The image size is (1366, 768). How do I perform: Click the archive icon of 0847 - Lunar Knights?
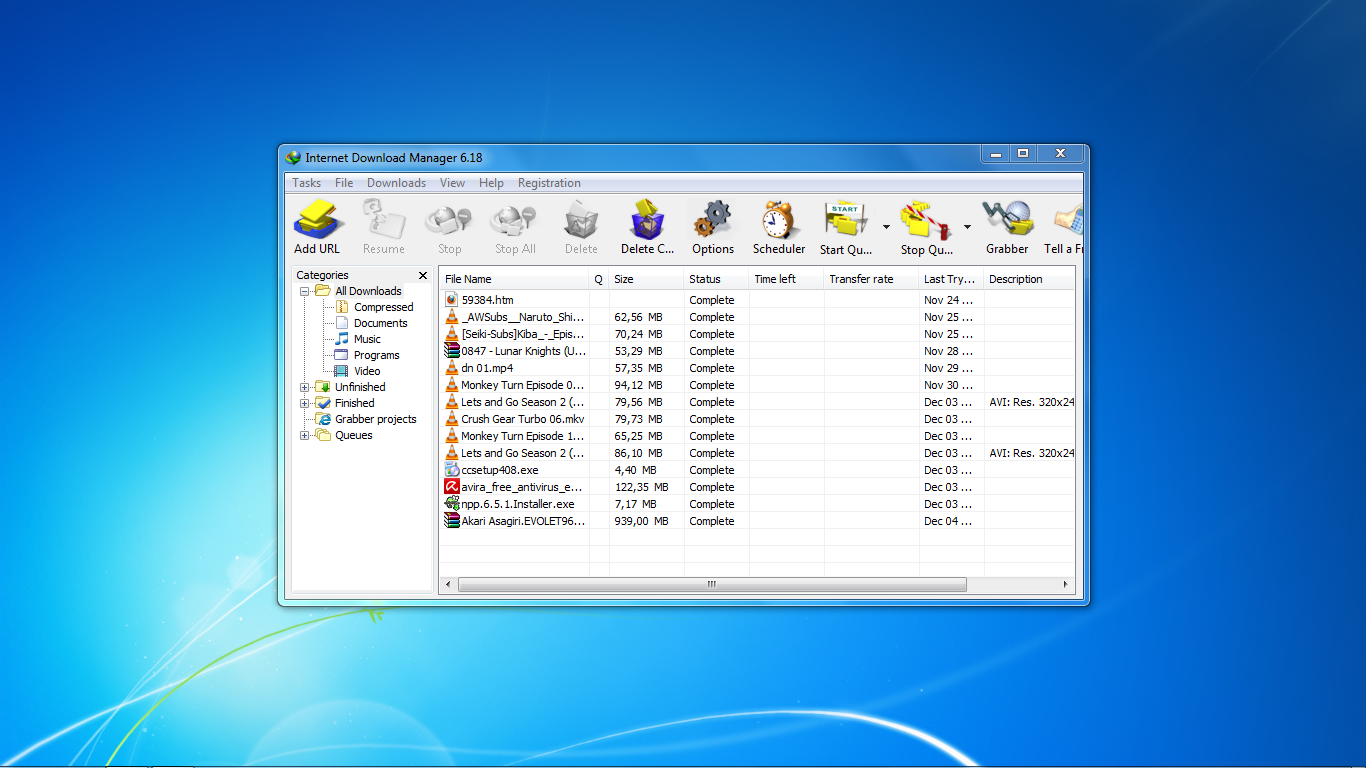click(452, 351)
